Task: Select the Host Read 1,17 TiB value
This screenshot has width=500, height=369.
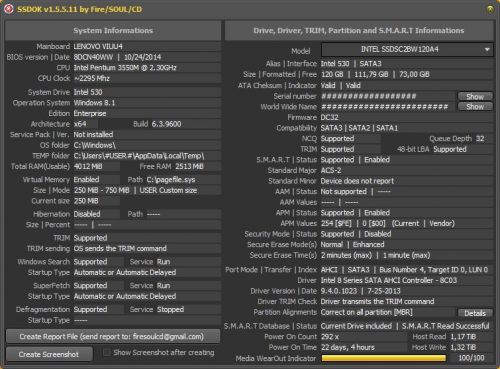Action: (463, 337)
